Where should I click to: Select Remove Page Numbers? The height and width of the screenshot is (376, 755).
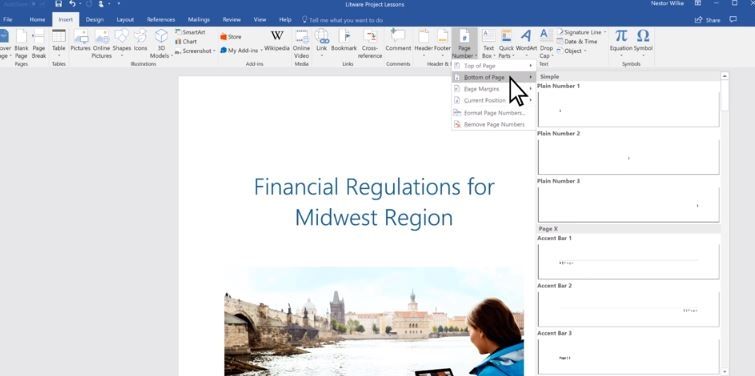tap(494, 124)
